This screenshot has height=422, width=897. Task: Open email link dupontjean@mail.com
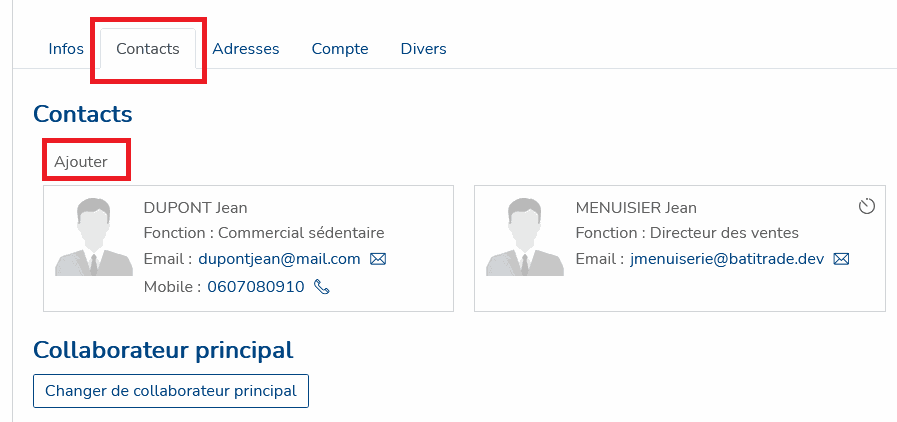pyautogui.click(x=279, y=260)
